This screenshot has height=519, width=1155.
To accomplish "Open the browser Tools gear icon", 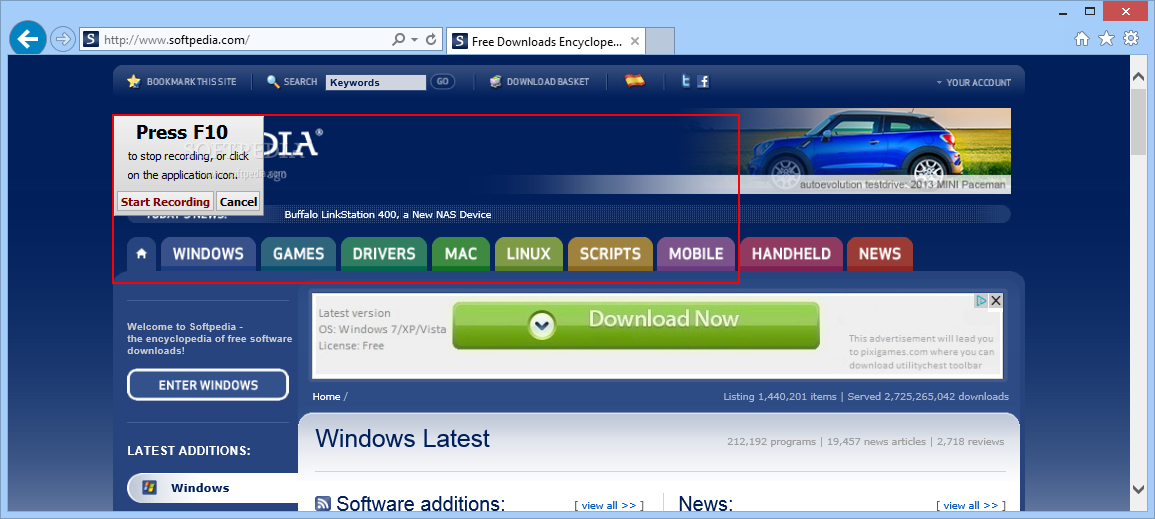I will click(1131, 39).
